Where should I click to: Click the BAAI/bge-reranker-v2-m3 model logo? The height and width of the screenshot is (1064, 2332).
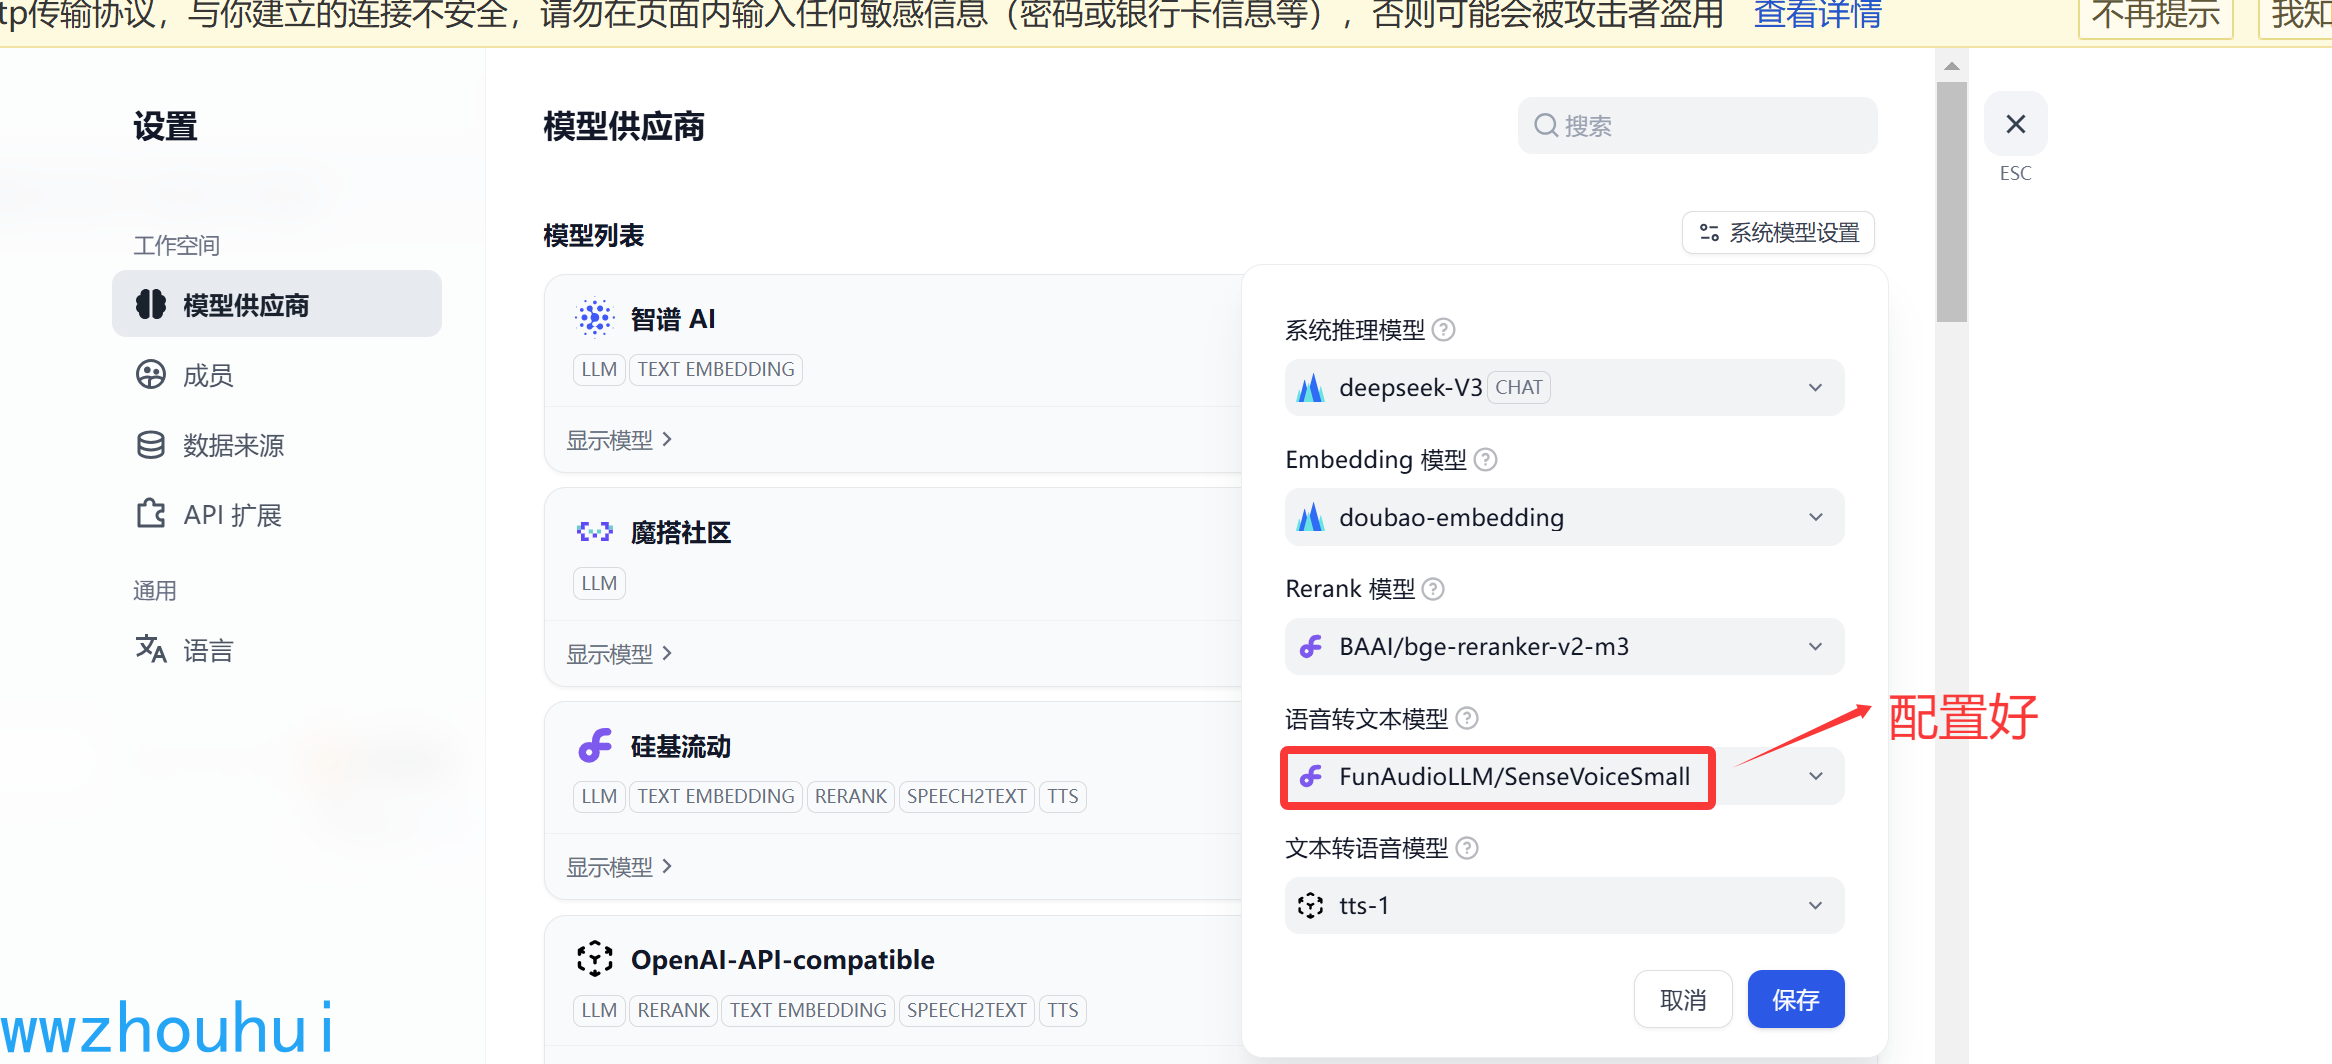click(x=1311, y=647)
